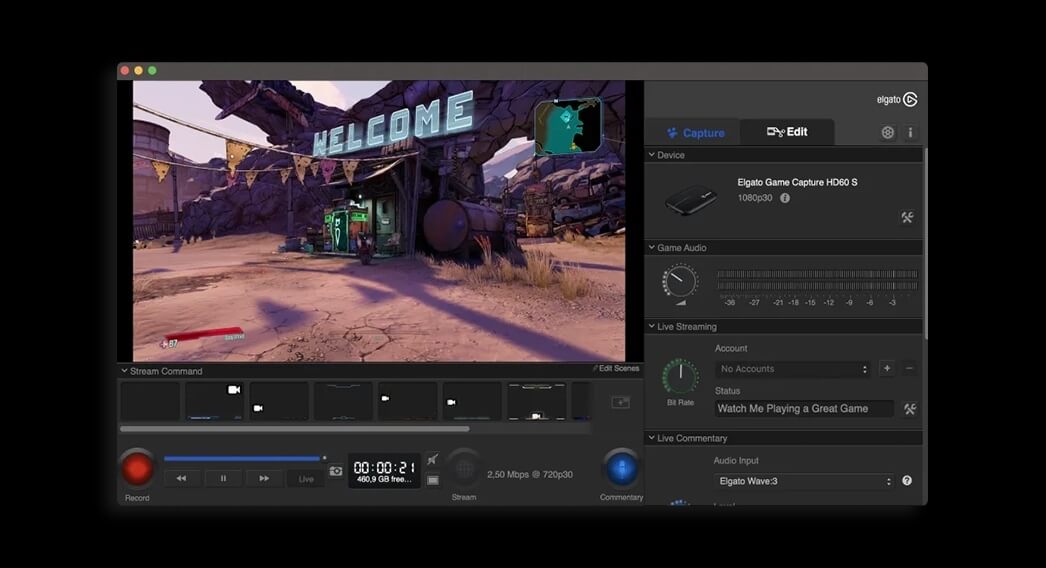Click the blue flashback timeline bar
Image resolution: width=1046 pixels, height=568 pixels.
tap(242, 459)
